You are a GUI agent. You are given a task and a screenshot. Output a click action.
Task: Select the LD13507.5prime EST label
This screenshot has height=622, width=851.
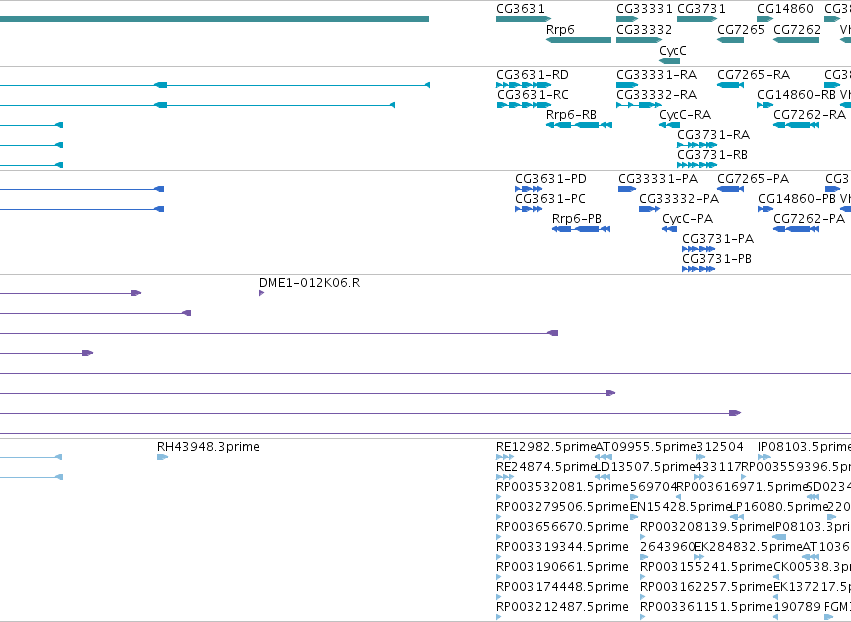point(645,467)
